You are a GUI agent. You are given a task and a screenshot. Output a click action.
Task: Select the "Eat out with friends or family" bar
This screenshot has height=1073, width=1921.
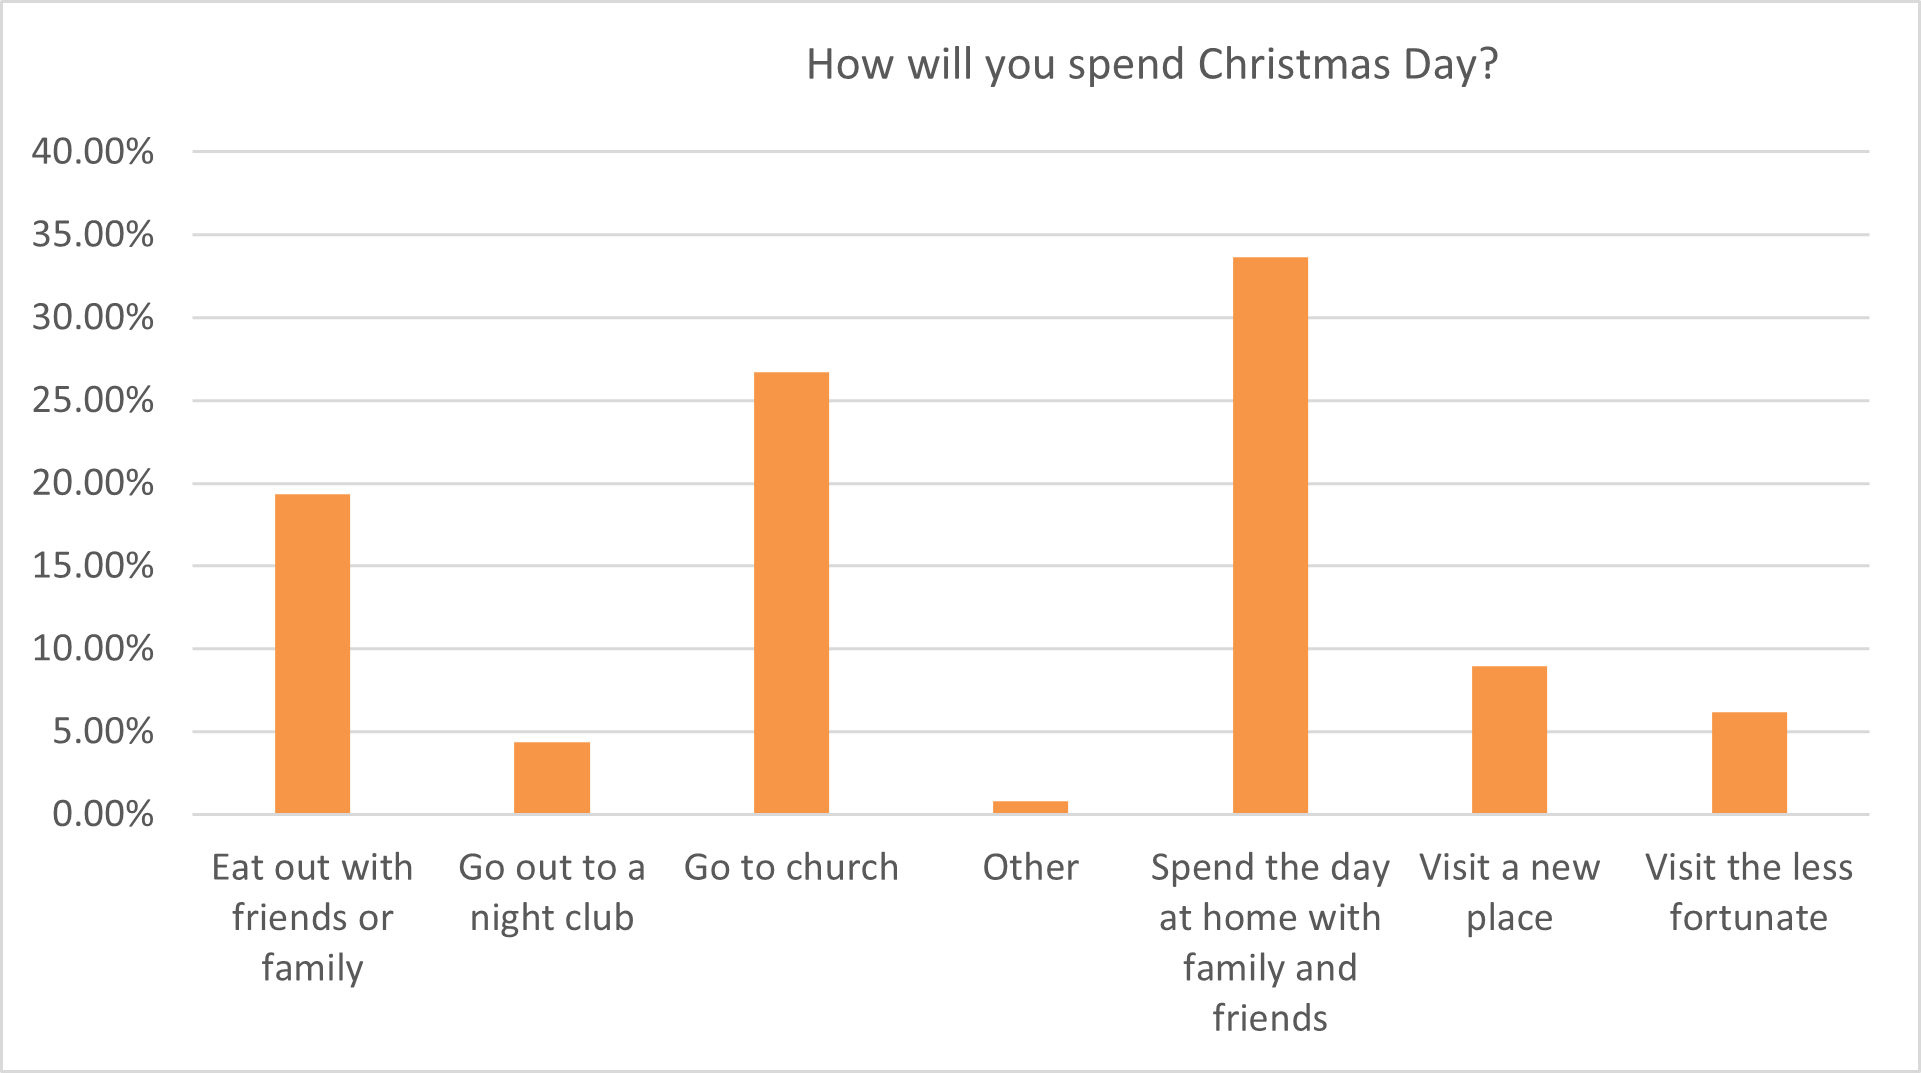pyautogui.click(x=312, y=654)
